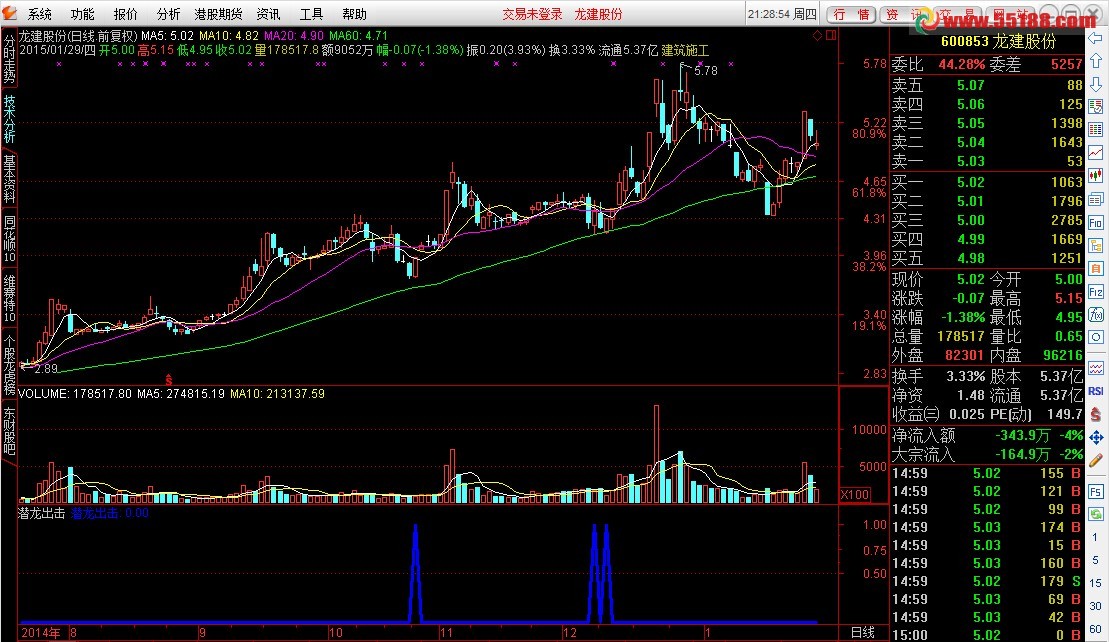This screenshot has width=1109, height=642.
Task: Switch to the intraday line chart icon
Action: point(1096,153)
